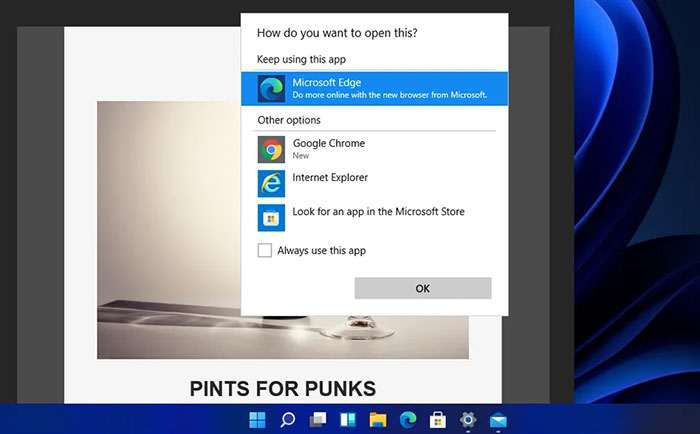Pick the Internet Explorer icon
This screenshot has width=700, height=434.
coord(271,183)
